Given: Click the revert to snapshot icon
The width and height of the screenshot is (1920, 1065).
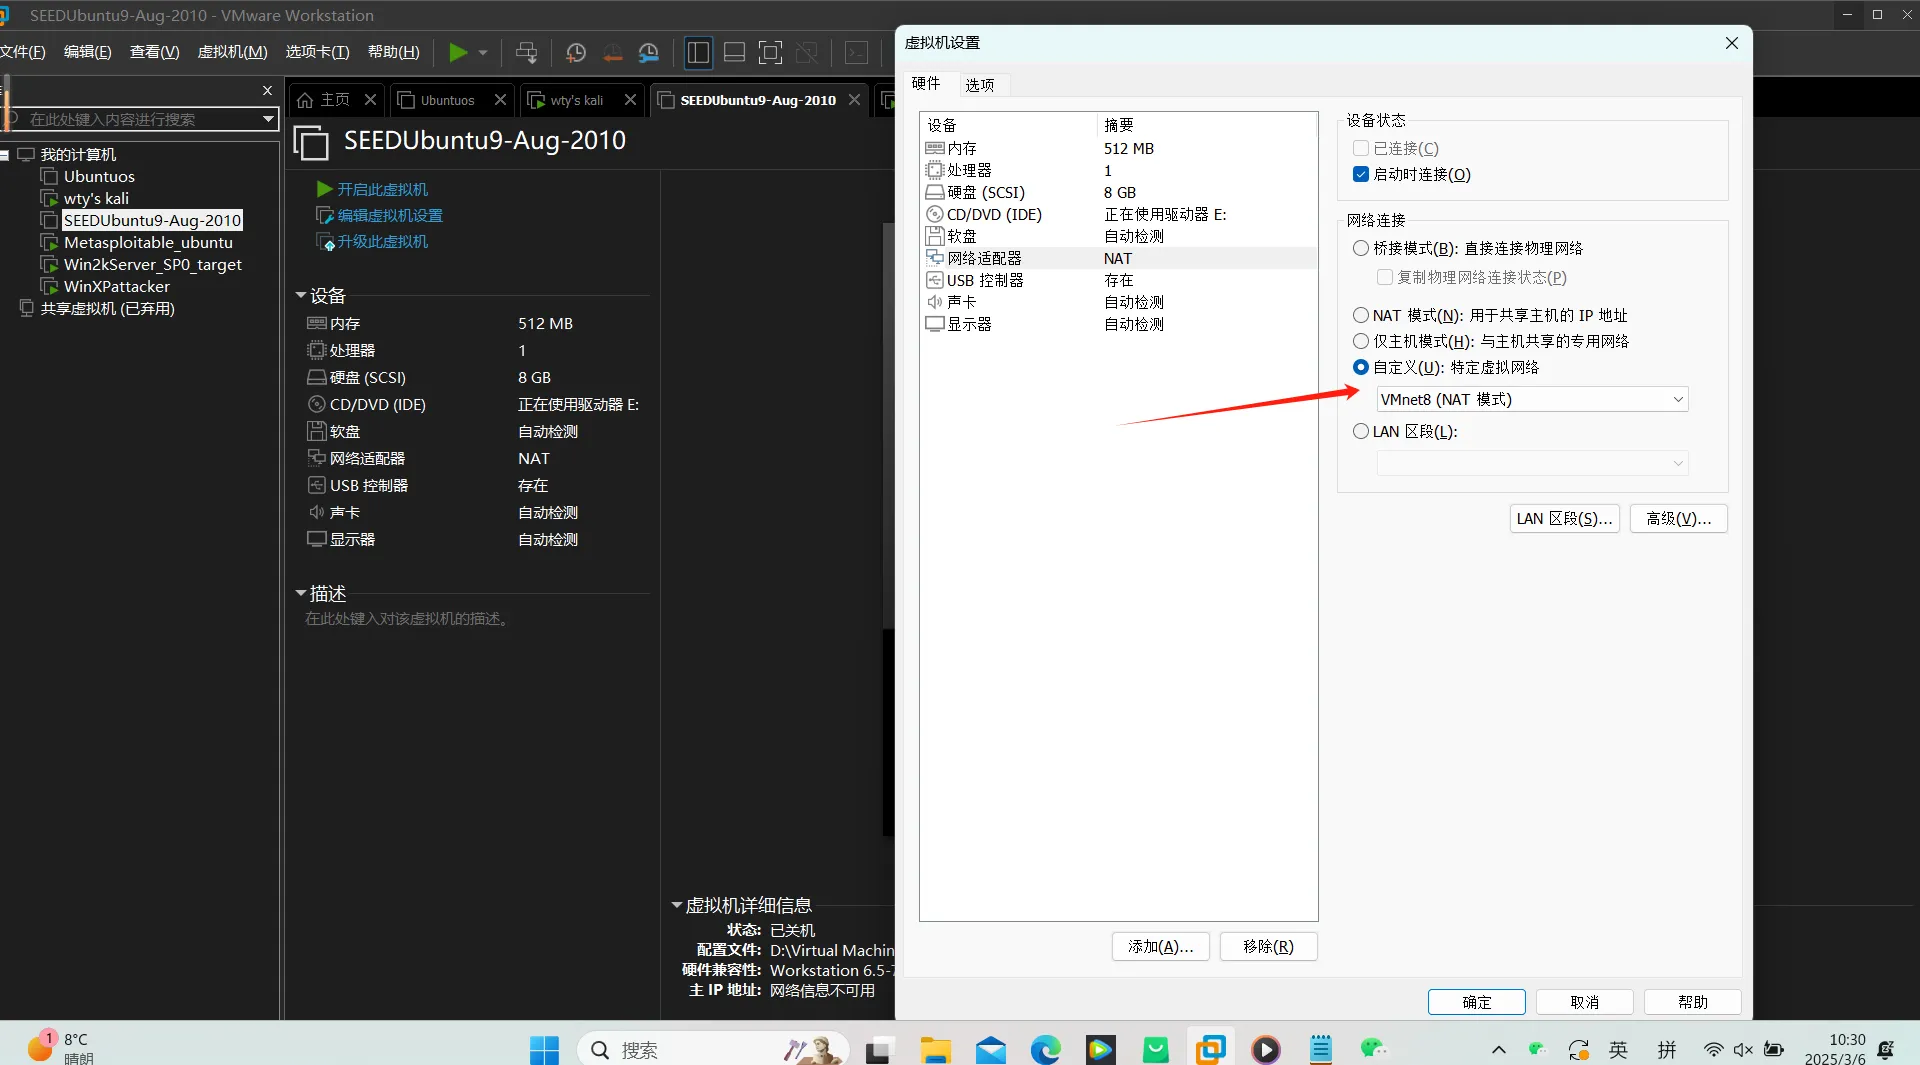Looking at the screenshot, I should tap(613, 52).
